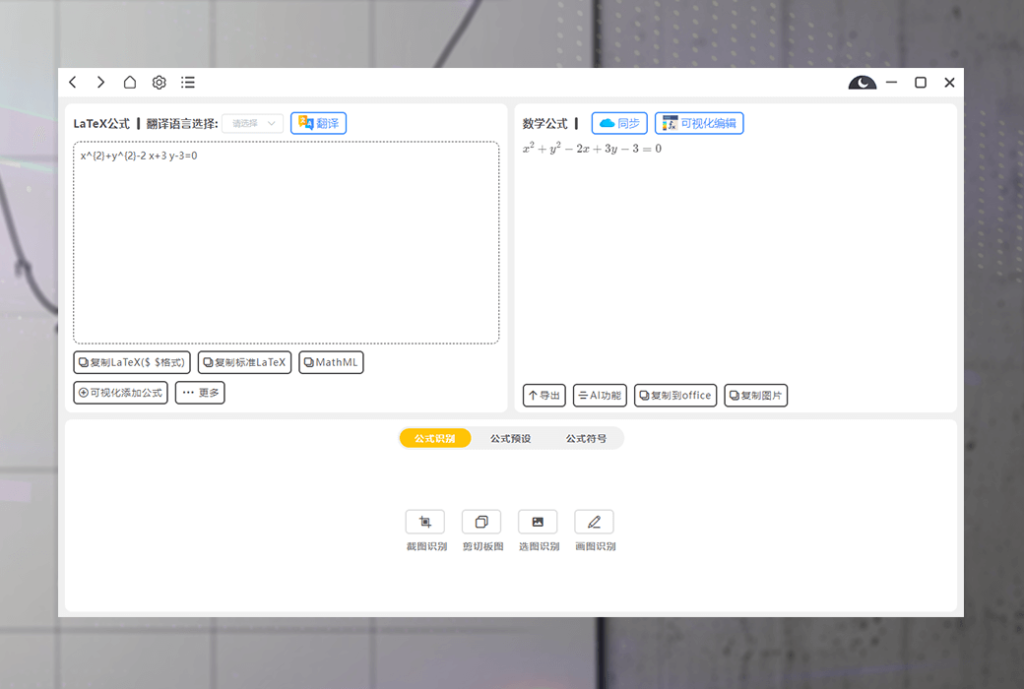Open 可视化编辑 visual editor
This screenshot has width=1024, height=689.
pos(699,123)
